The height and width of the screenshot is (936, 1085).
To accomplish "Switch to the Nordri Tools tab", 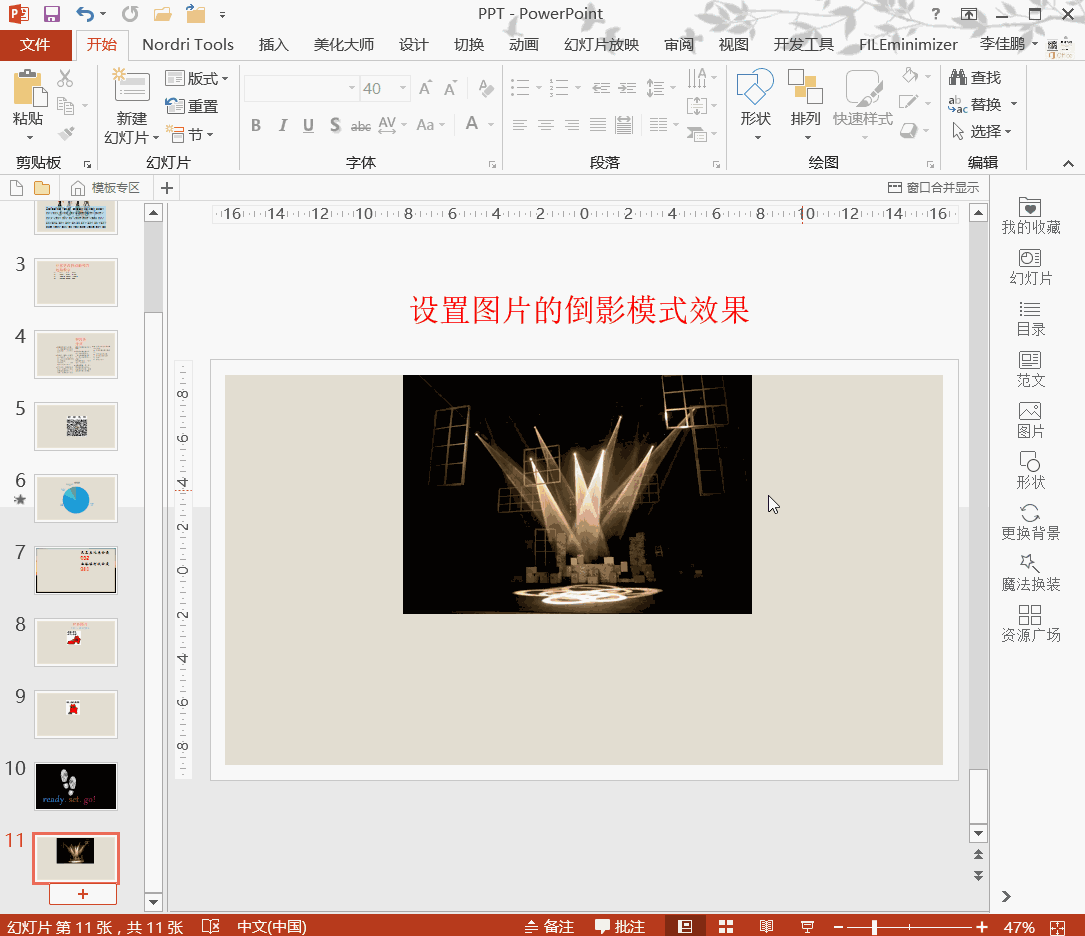I will pyautogui.click(x=188, y=44).
